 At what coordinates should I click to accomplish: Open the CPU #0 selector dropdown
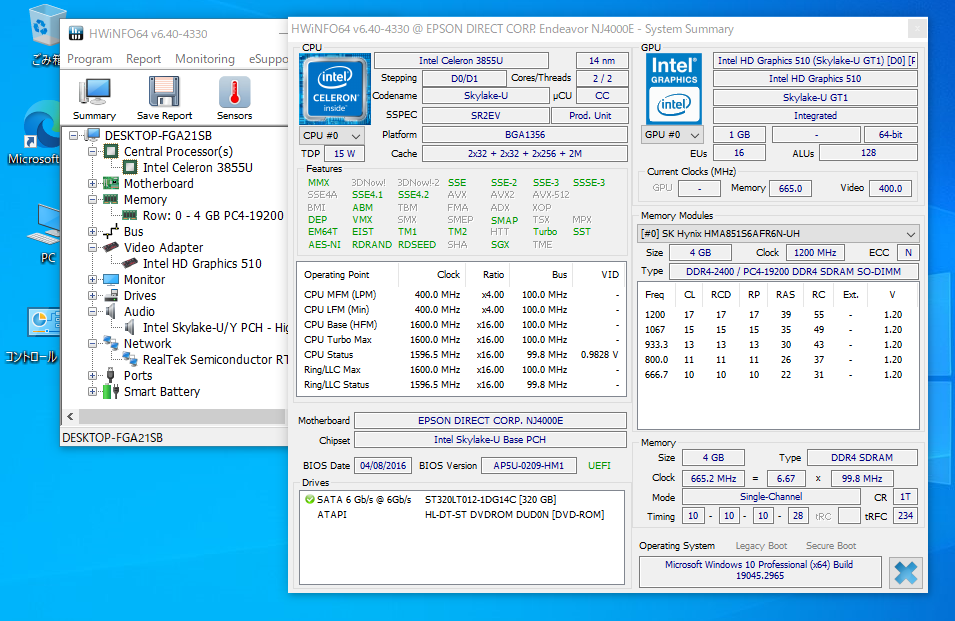point(332,135)
